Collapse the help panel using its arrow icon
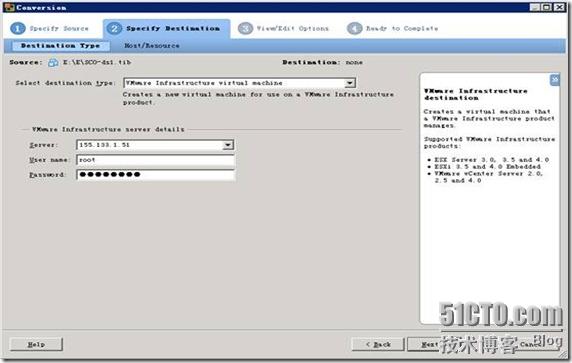Screen dimensions: 572x363 click(555, 80)
